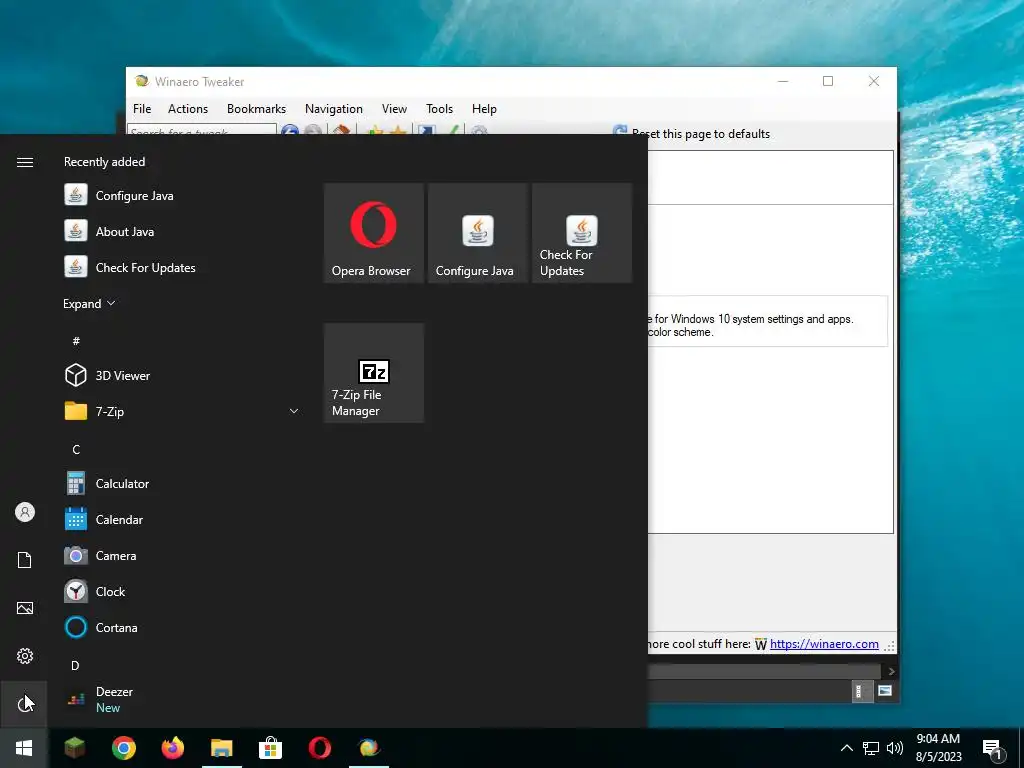Launch Firefox from the taskbar
This screenshot has height=768, width=1024.
tap(172, 748)
